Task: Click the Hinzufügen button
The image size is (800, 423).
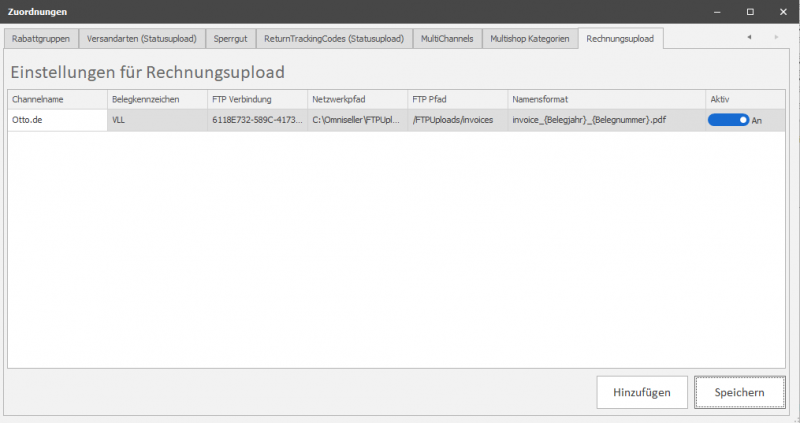Action: coord(642,393)
